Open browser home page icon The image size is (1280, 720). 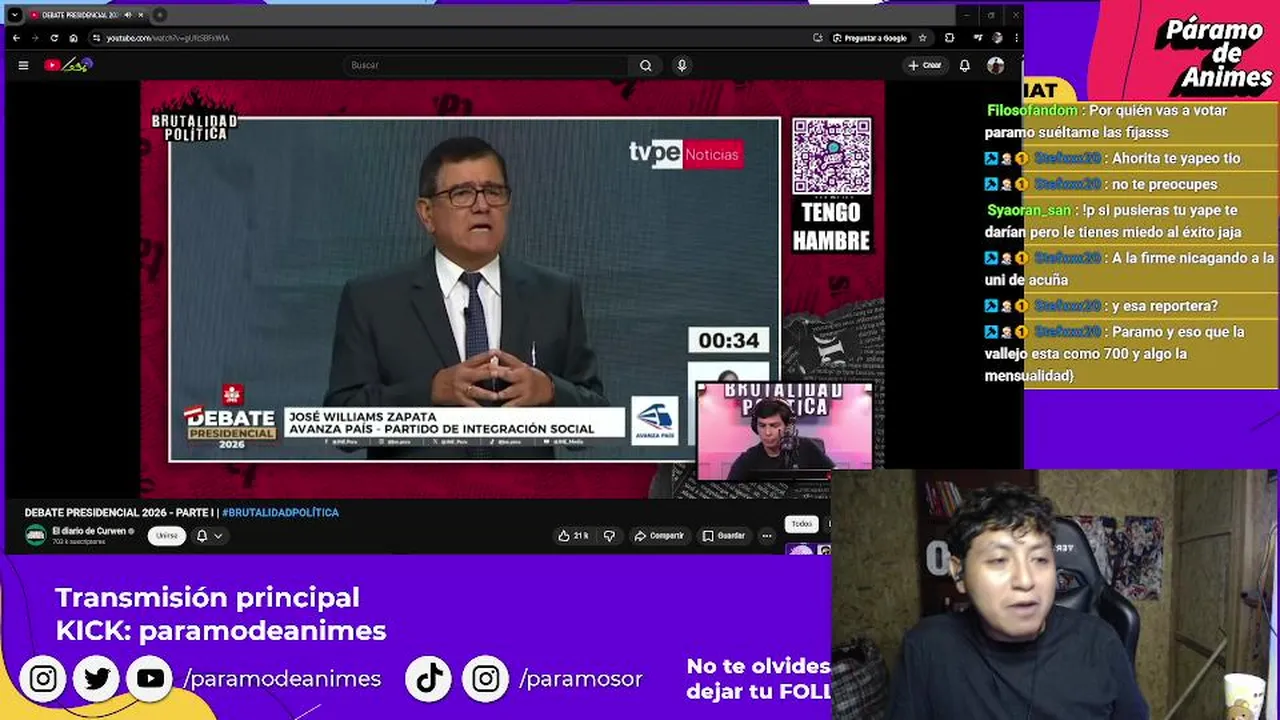point(73,38)
